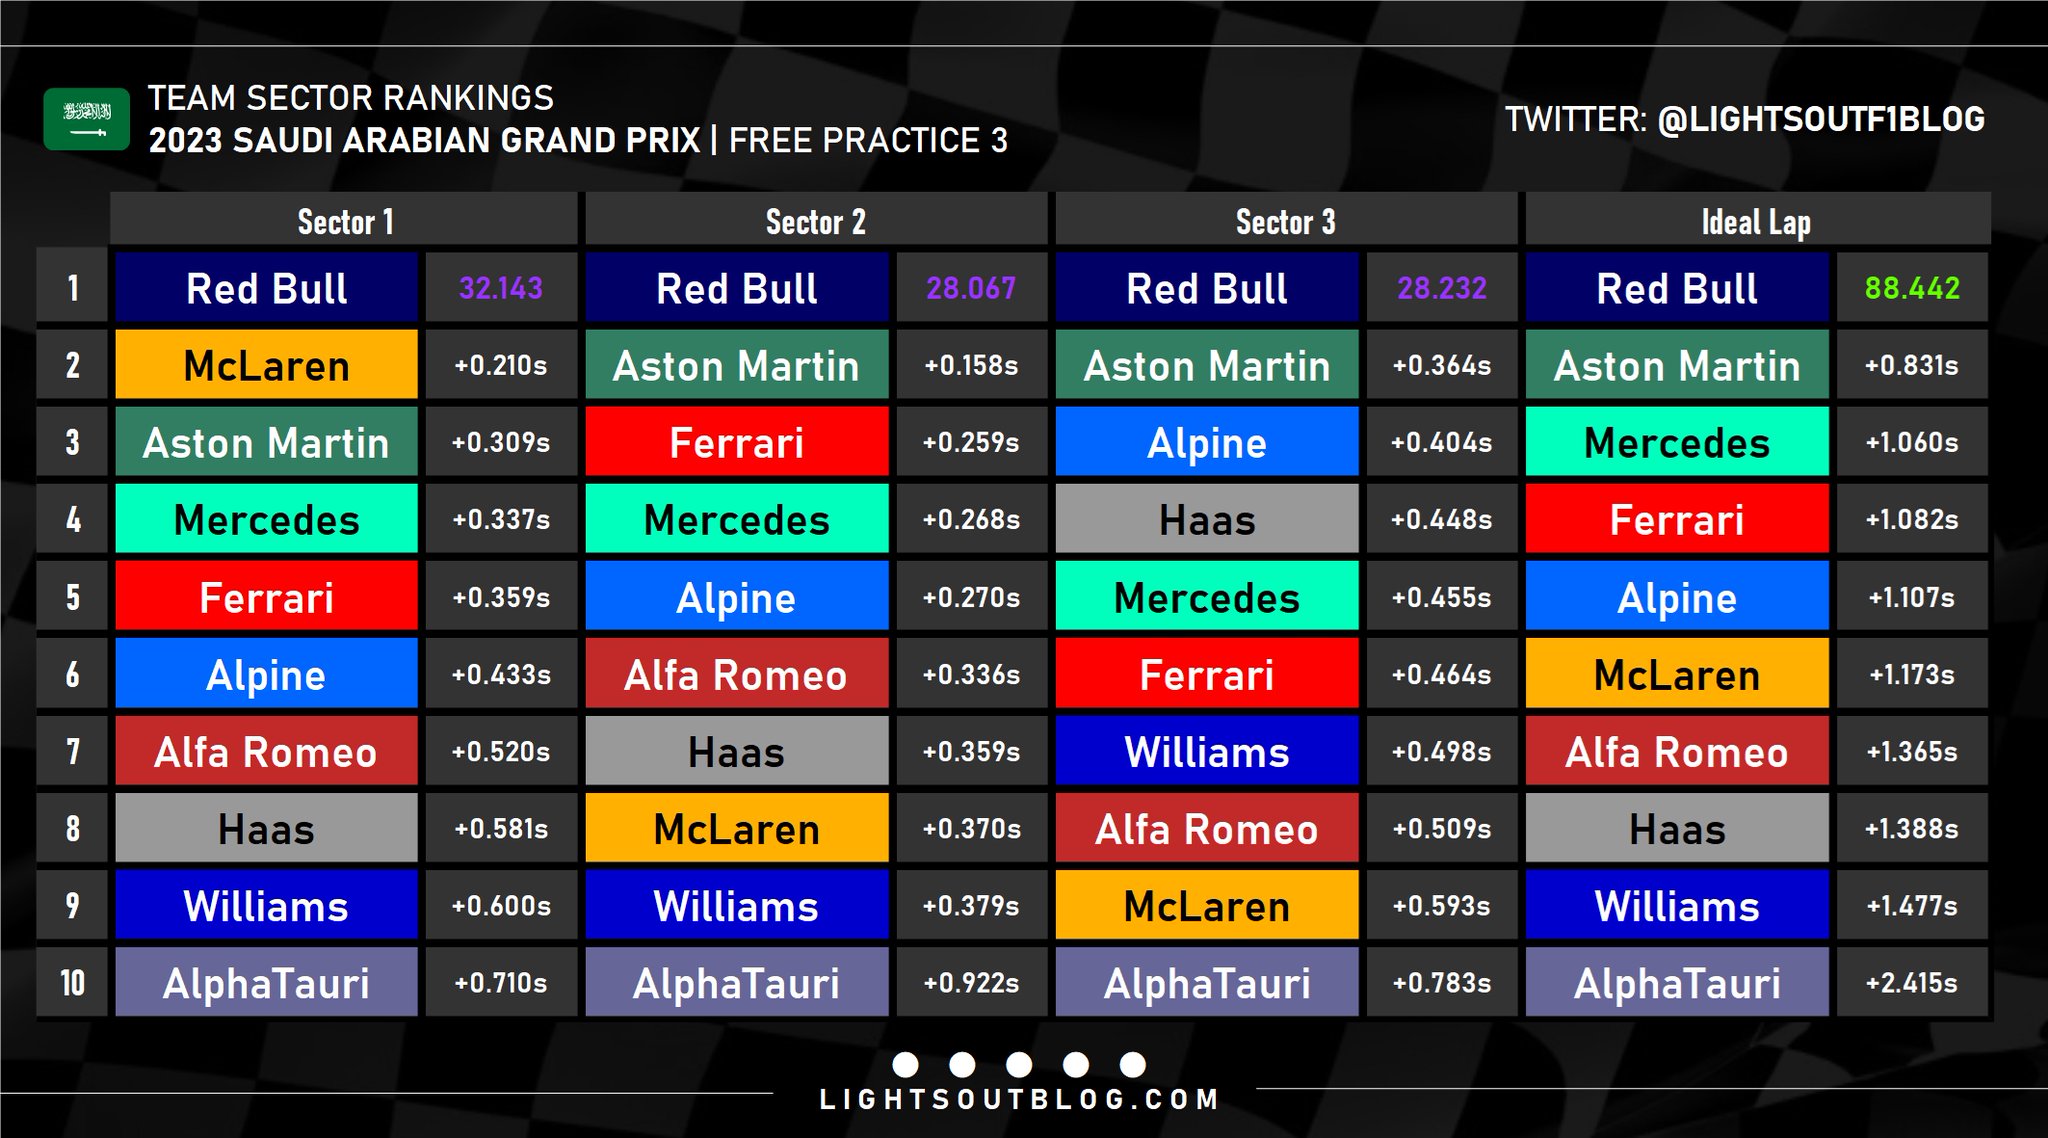This screenshot has height=1138, width=2048.
Task: Click the gray Haas cell in Sector 3
Action: [x=1206, y=519]
